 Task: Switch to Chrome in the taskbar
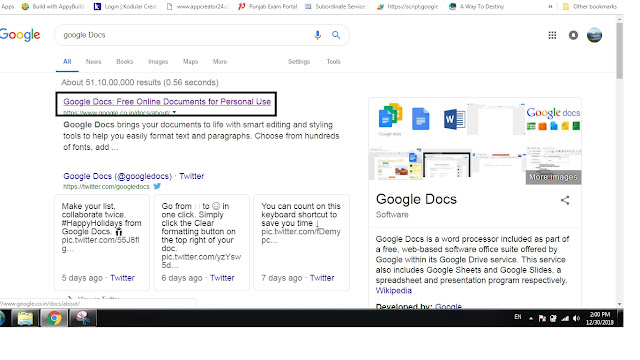(54, 318)
